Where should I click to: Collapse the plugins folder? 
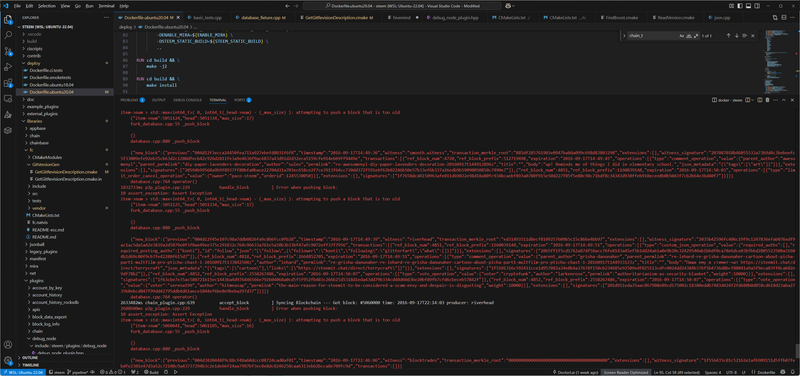click(x=64, y=281)
